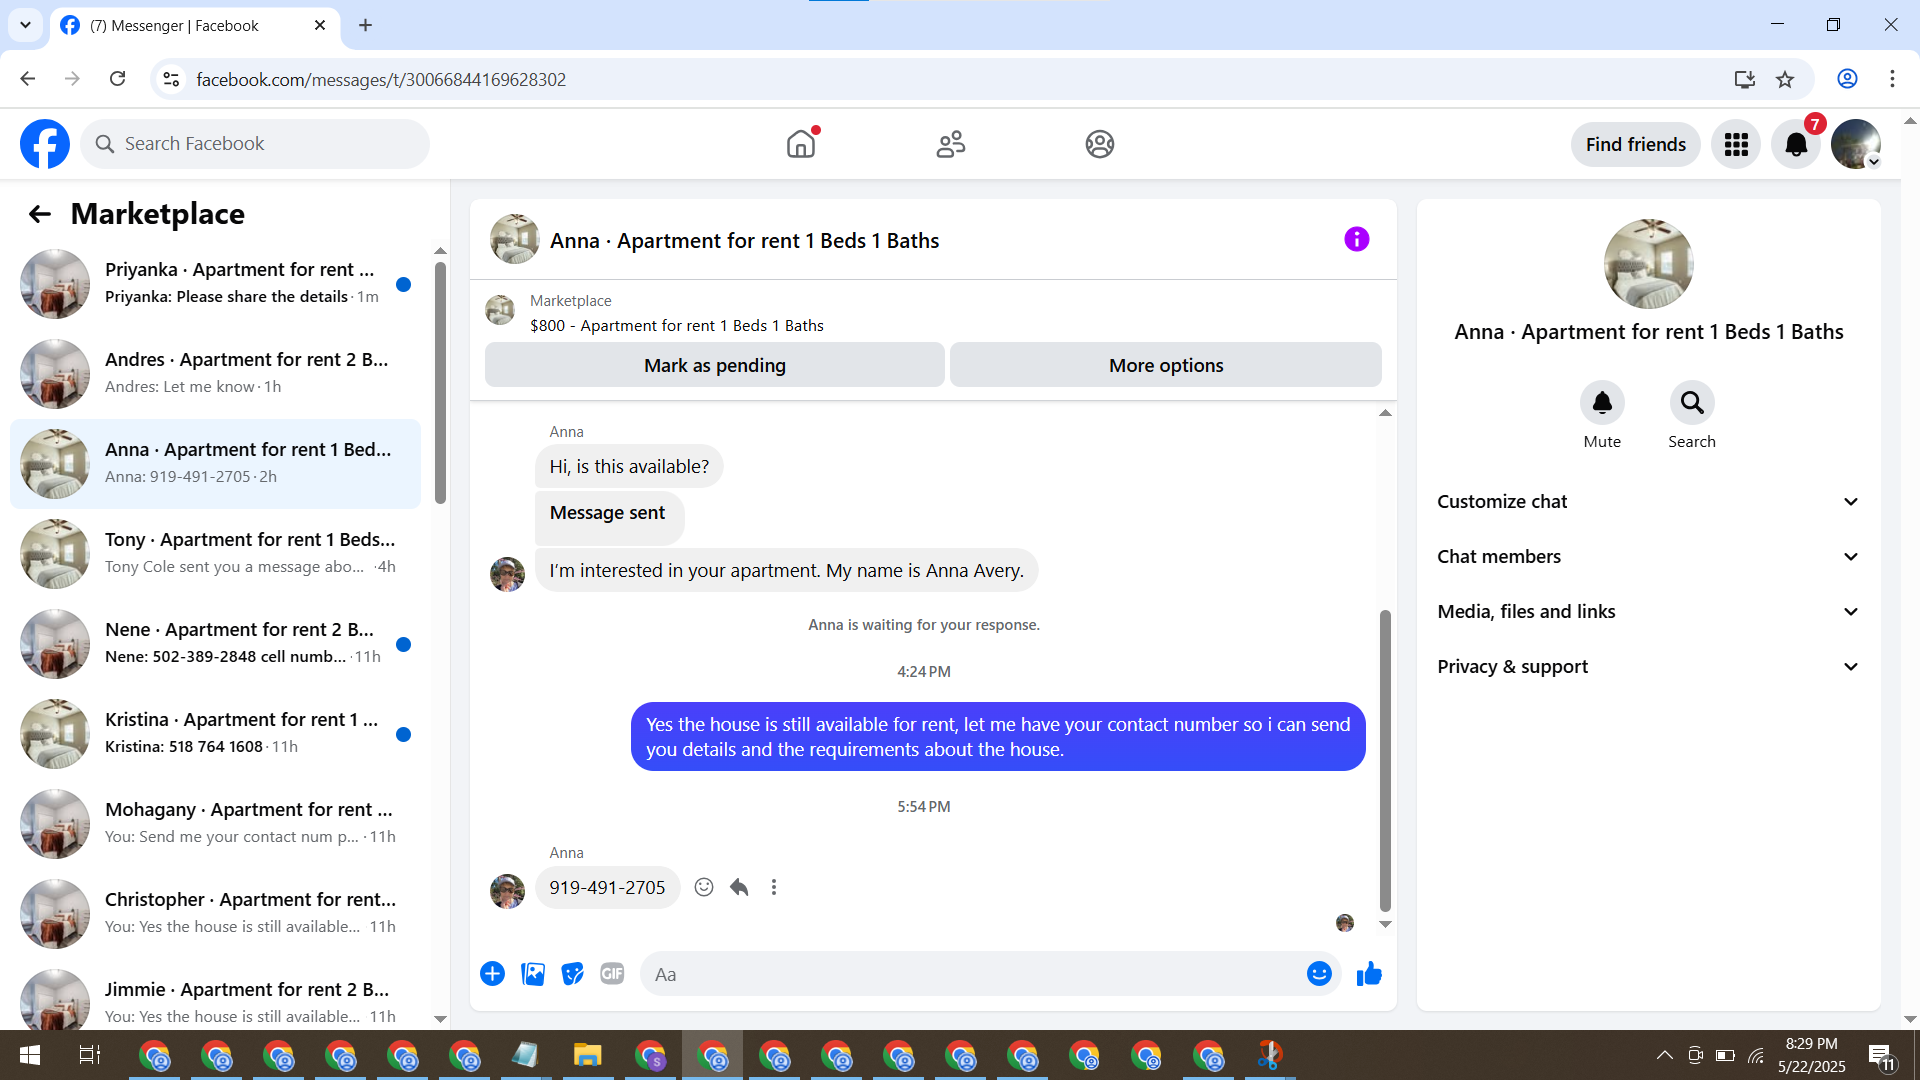
Task: Open emoji picker in message box
Action: (x=1319, y=974)
